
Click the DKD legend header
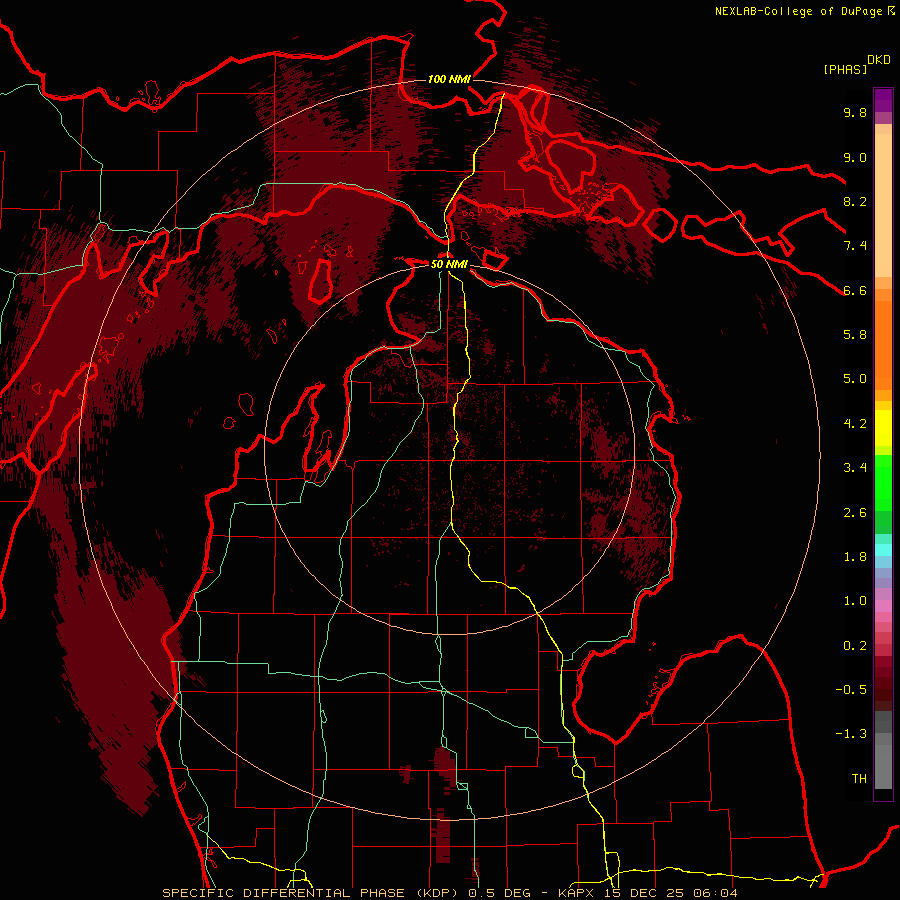(x=879, y=60)
